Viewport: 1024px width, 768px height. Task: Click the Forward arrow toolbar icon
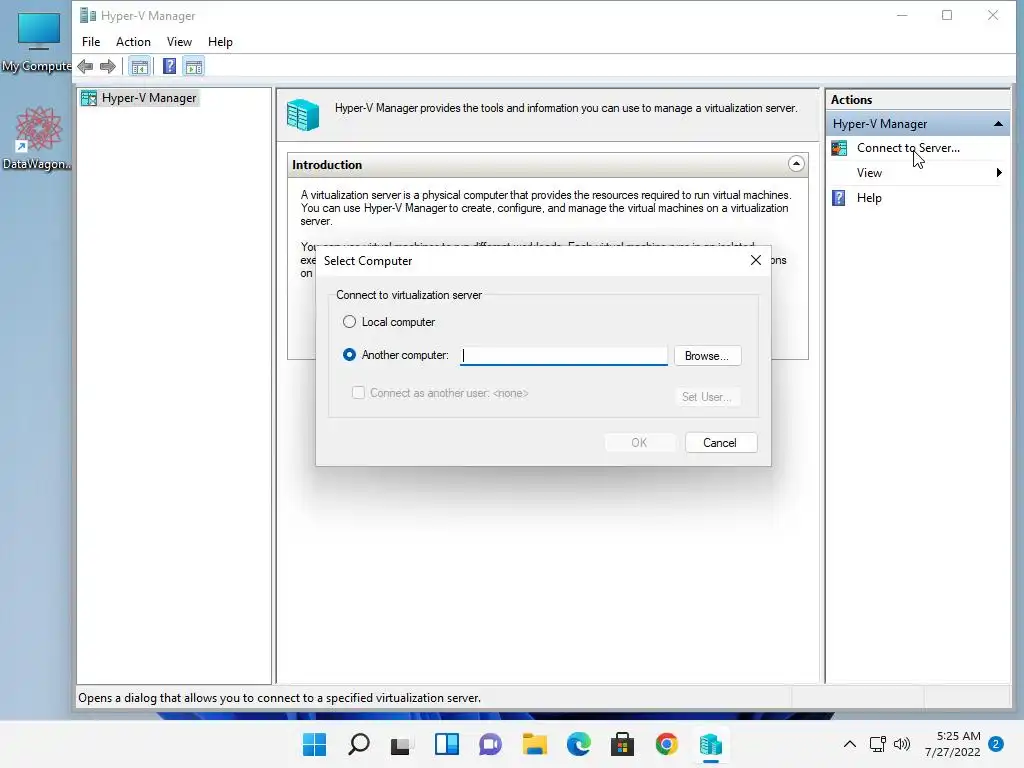108,66
